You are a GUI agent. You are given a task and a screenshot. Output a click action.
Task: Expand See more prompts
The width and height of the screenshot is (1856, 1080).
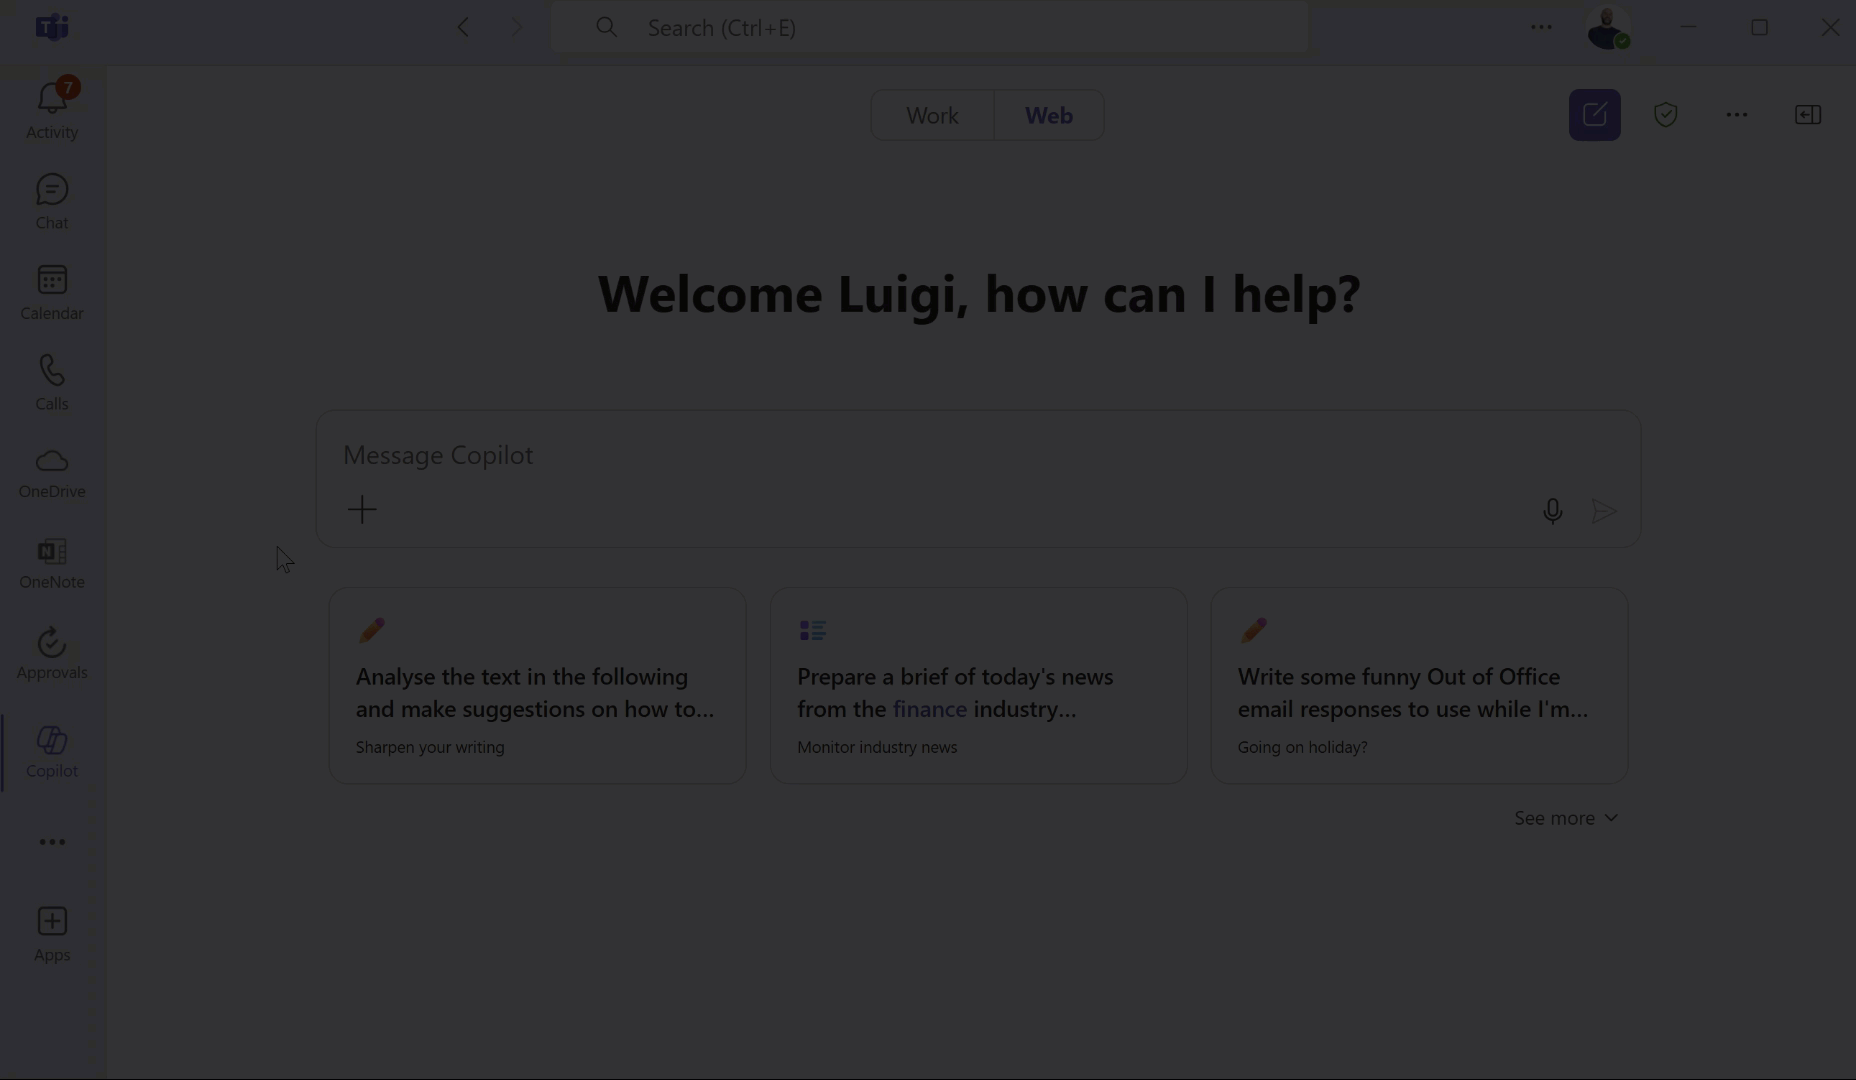point(1566,818)
